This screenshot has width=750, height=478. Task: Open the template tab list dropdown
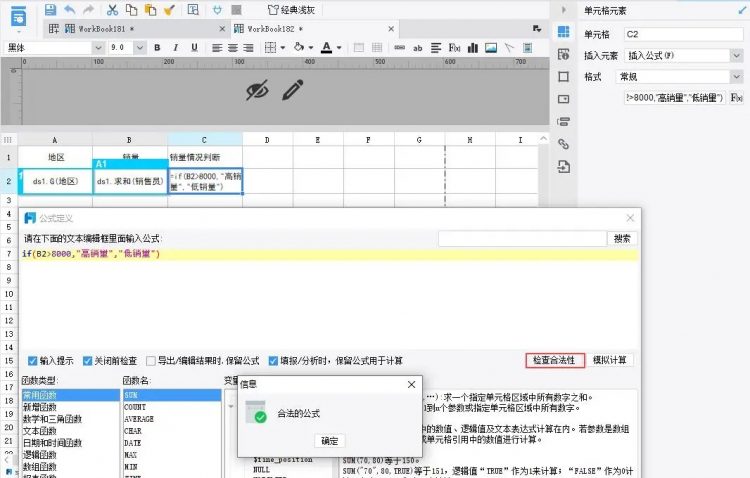537,29
